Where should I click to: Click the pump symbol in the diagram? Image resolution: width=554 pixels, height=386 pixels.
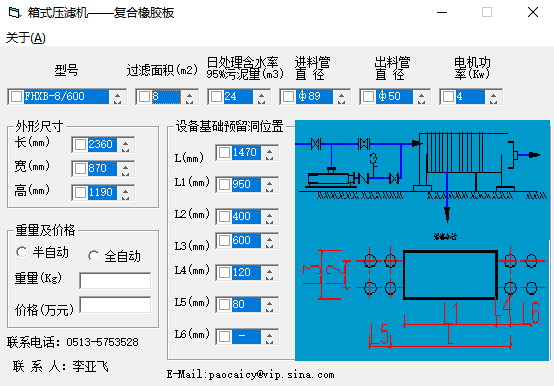click(330, 178)
